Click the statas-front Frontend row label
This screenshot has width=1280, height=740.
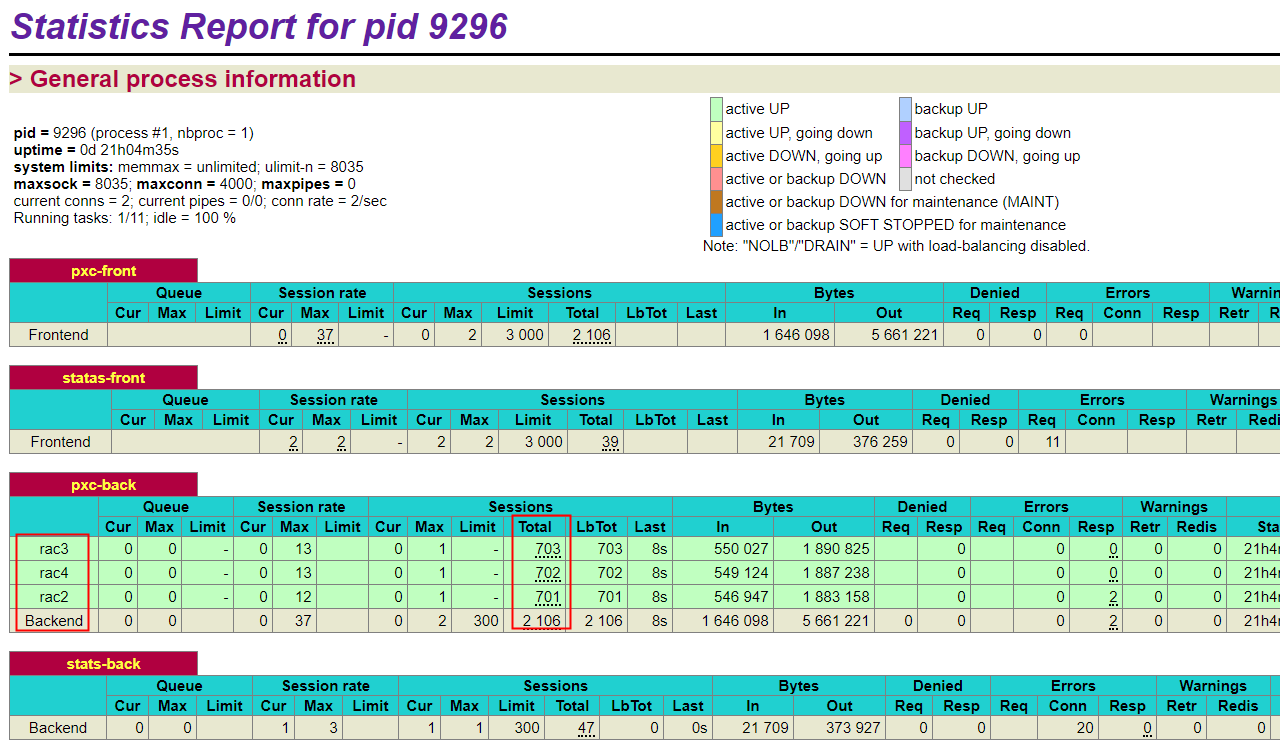click(60, 442)
